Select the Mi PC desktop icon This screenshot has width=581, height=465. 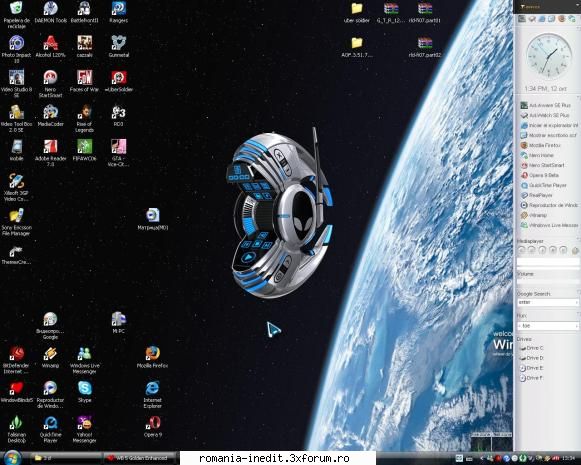[x=119, y=322]
